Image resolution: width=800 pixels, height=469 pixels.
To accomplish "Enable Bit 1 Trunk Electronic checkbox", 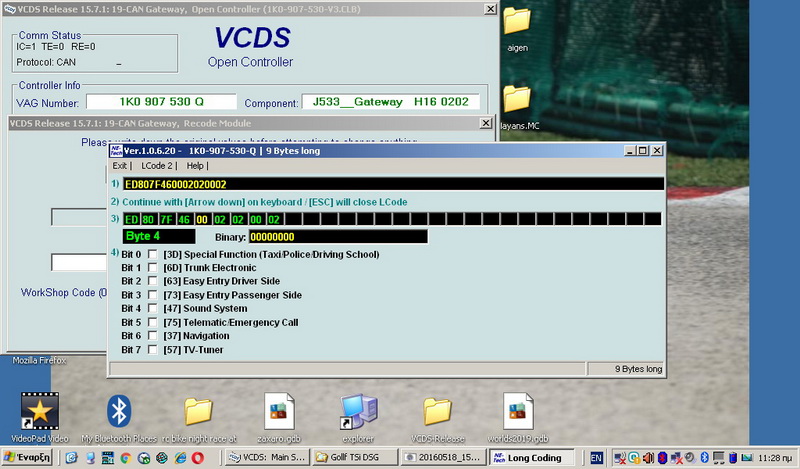I will pos(152,267).
